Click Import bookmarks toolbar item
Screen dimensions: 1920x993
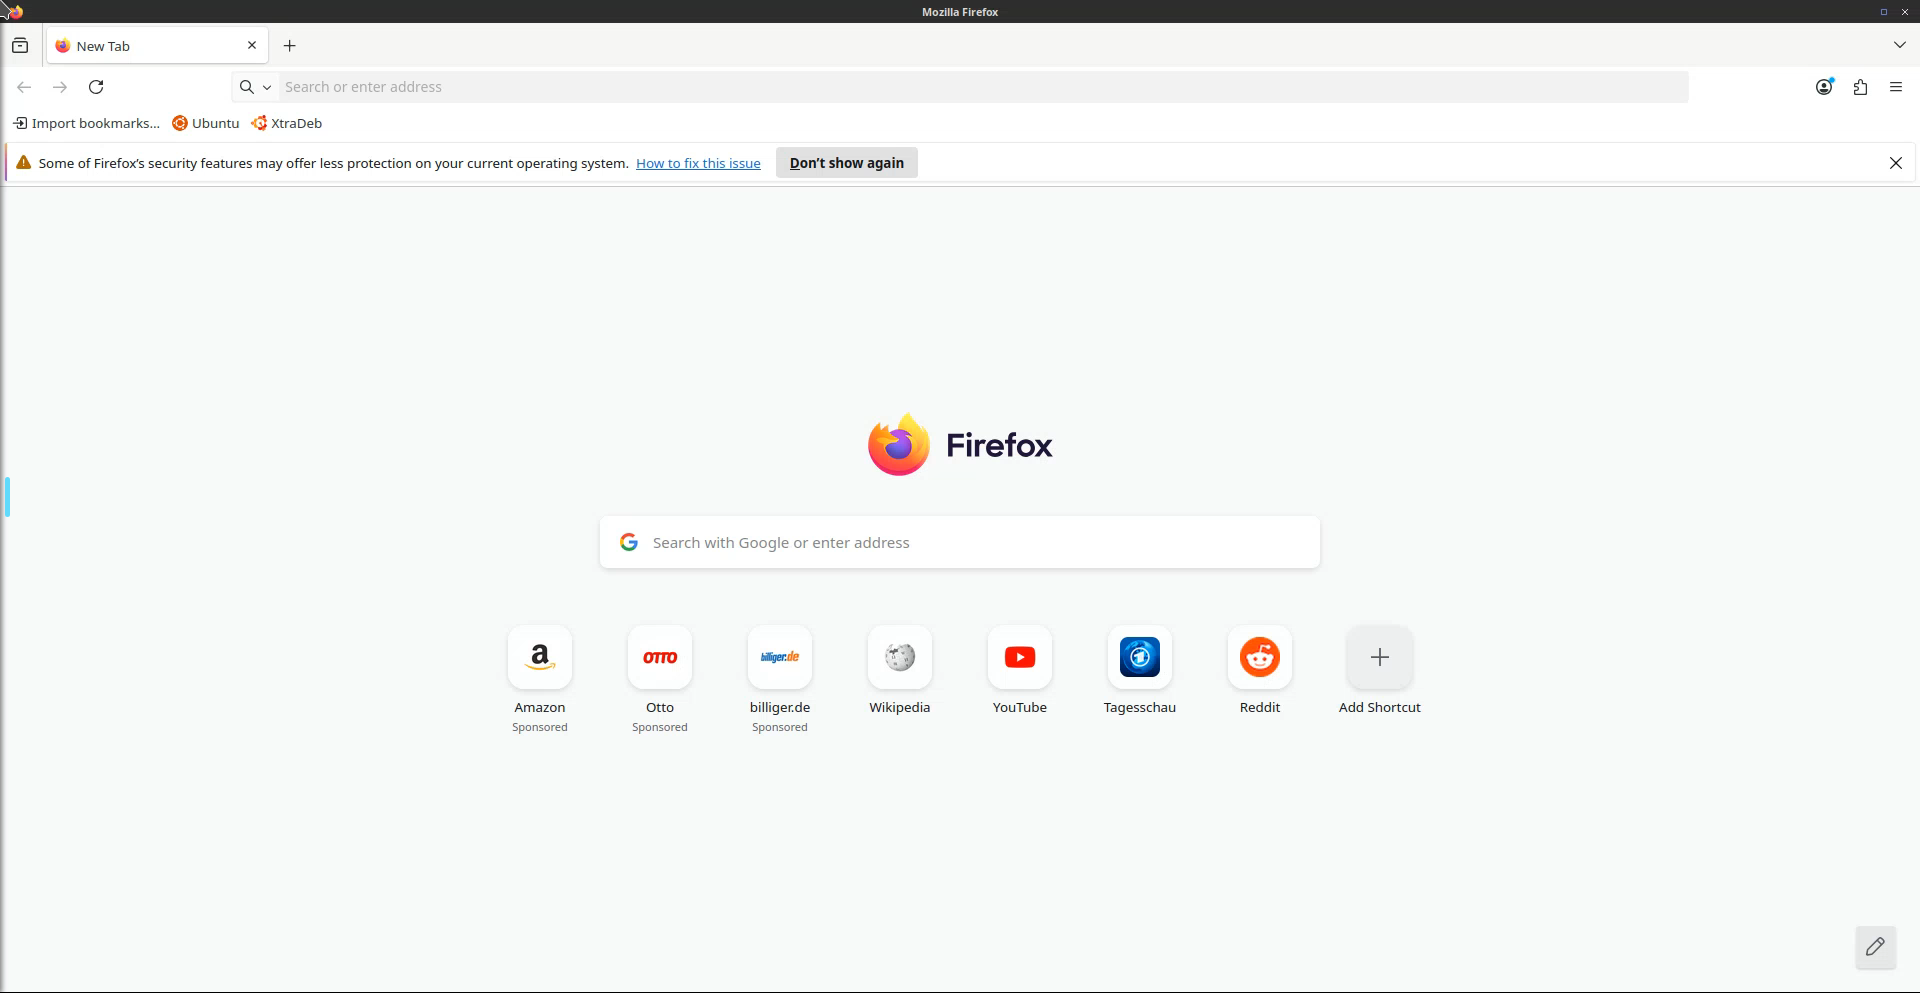pyautogui.click(x=87, y=123)
